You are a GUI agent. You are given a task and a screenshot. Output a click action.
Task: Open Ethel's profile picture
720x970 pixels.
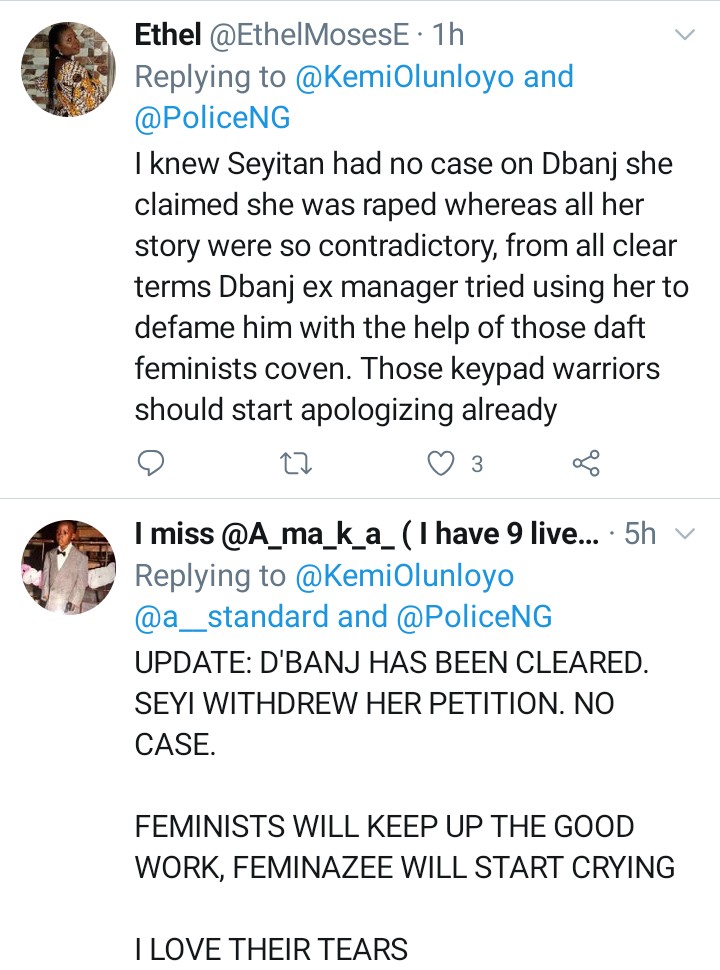click(x=68, y=68)
